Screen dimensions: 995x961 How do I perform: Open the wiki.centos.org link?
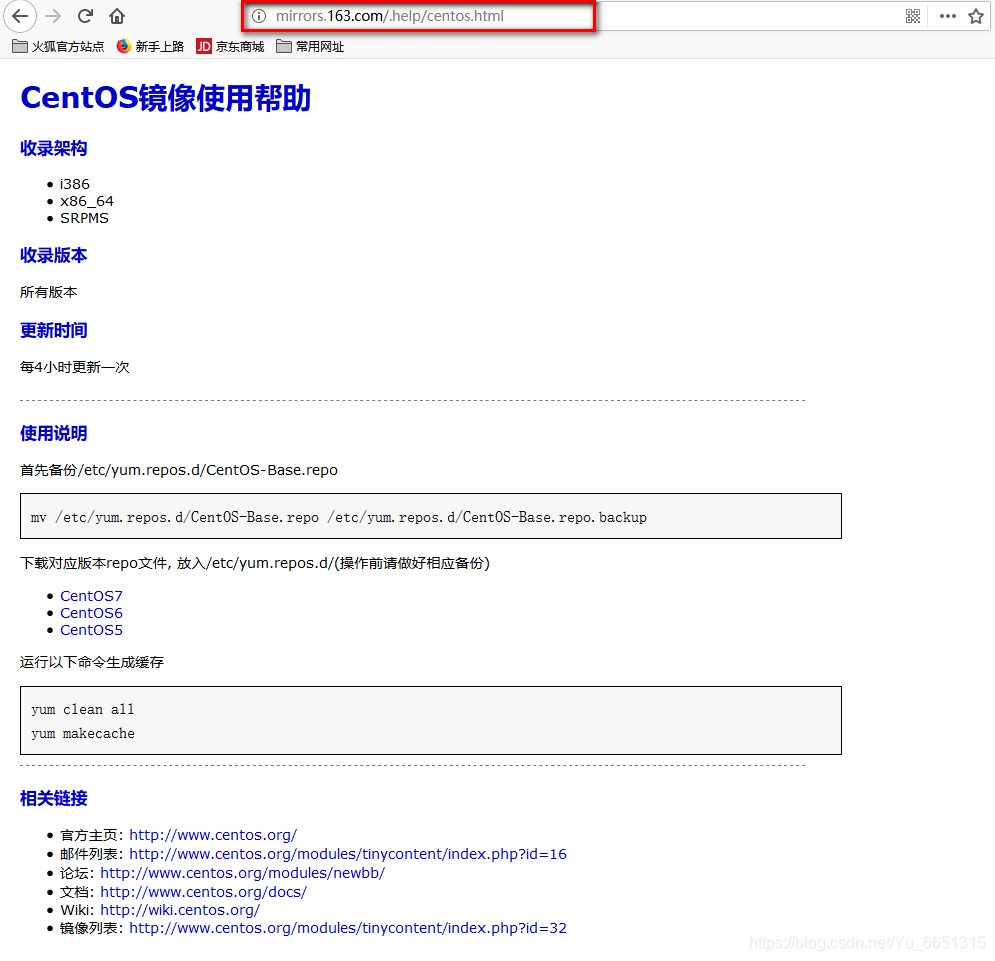coord(180,910)
